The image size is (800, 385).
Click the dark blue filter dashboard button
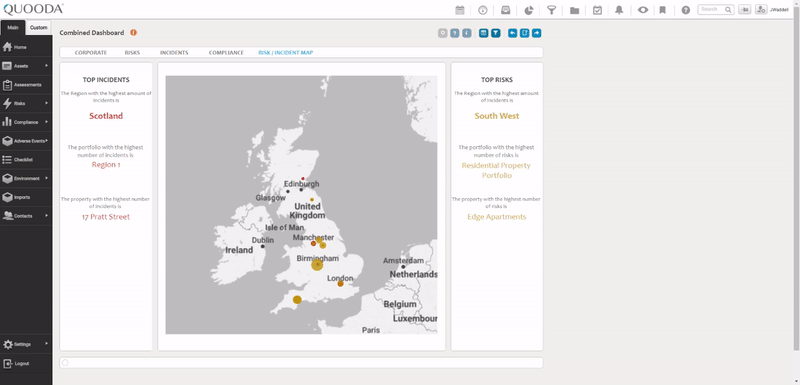point(495,33)
